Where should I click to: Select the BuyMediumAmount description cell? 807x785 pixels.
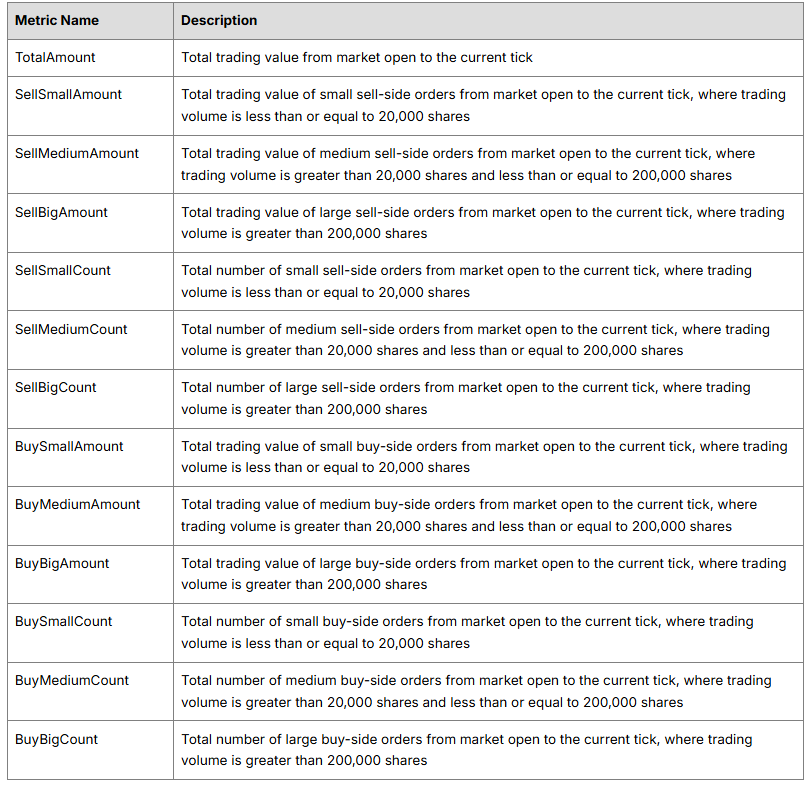(x=488, y=516)
